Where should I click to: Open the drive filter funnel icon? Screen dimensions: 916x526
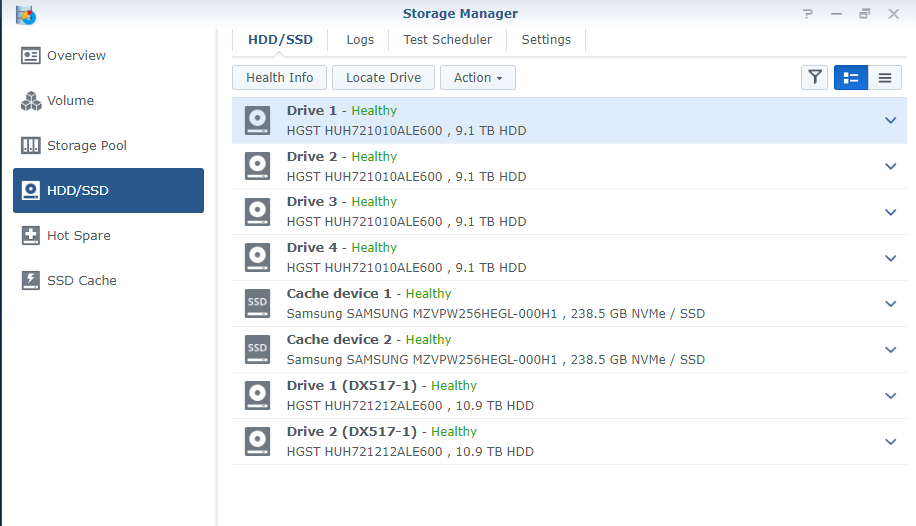(814, 78)
